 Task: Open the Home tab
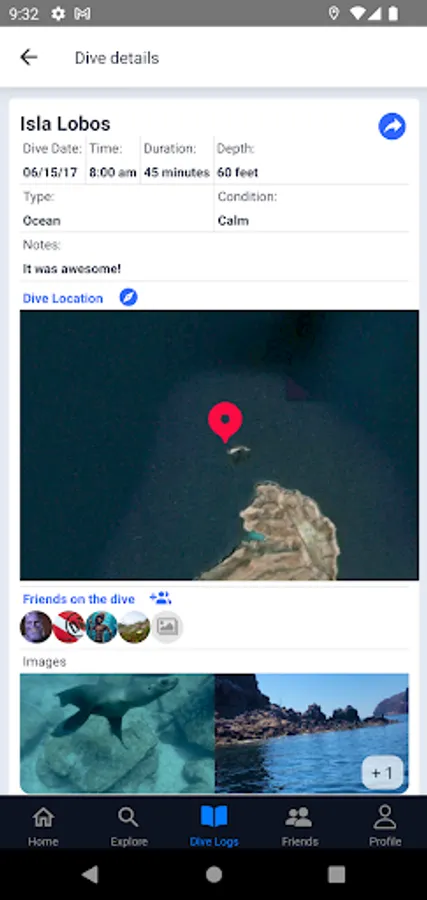43,825
